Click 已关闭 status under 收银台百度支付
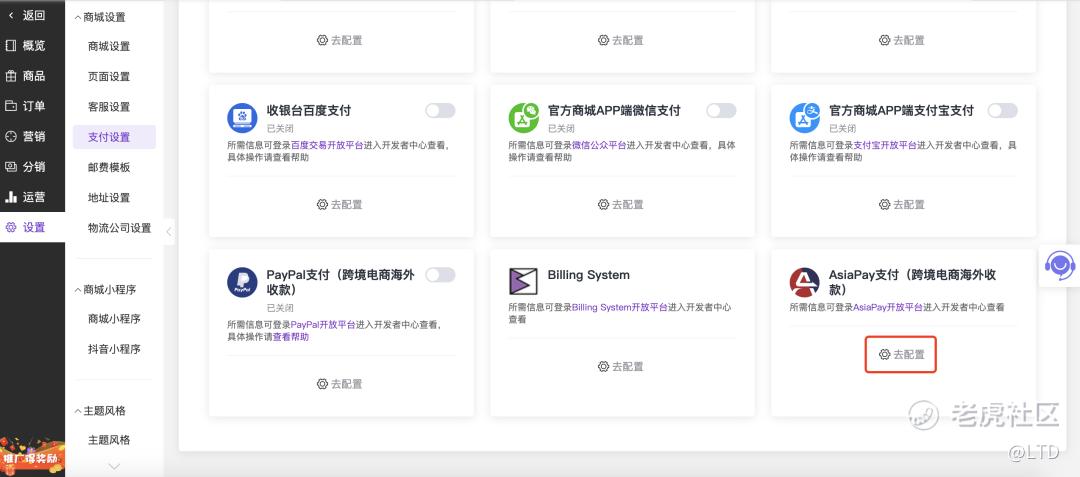Screen dimensions: 1080x477 tap(280, 129)
